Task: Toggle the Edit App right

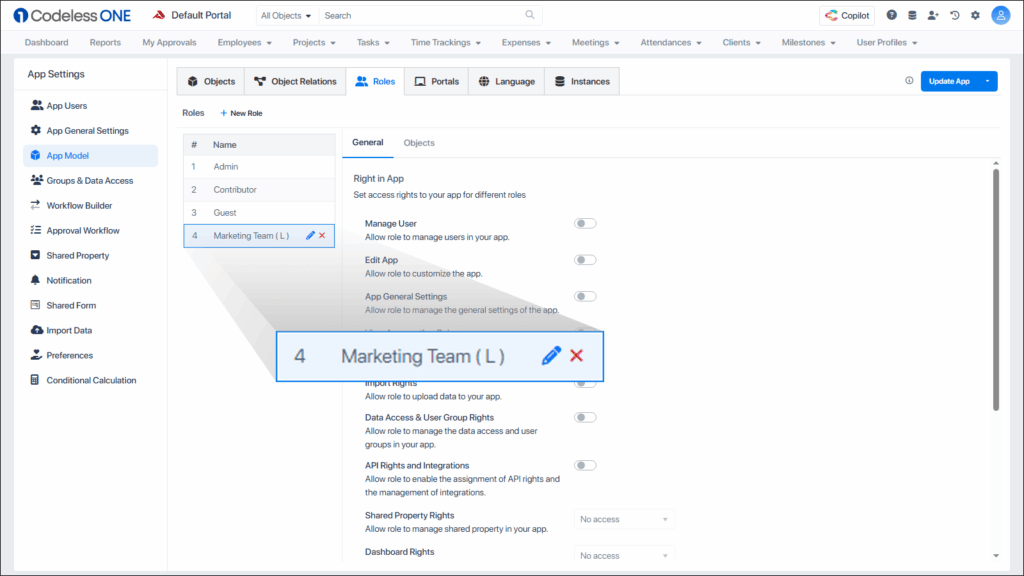Action: tap(585, 260)
